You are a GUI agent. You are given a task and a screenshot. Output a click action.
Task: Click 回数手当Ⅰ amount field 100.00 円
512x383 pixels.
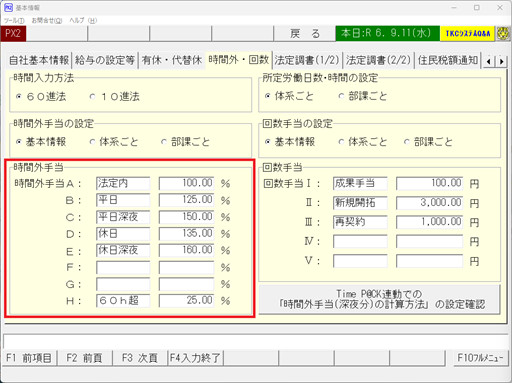click(430, 183)
